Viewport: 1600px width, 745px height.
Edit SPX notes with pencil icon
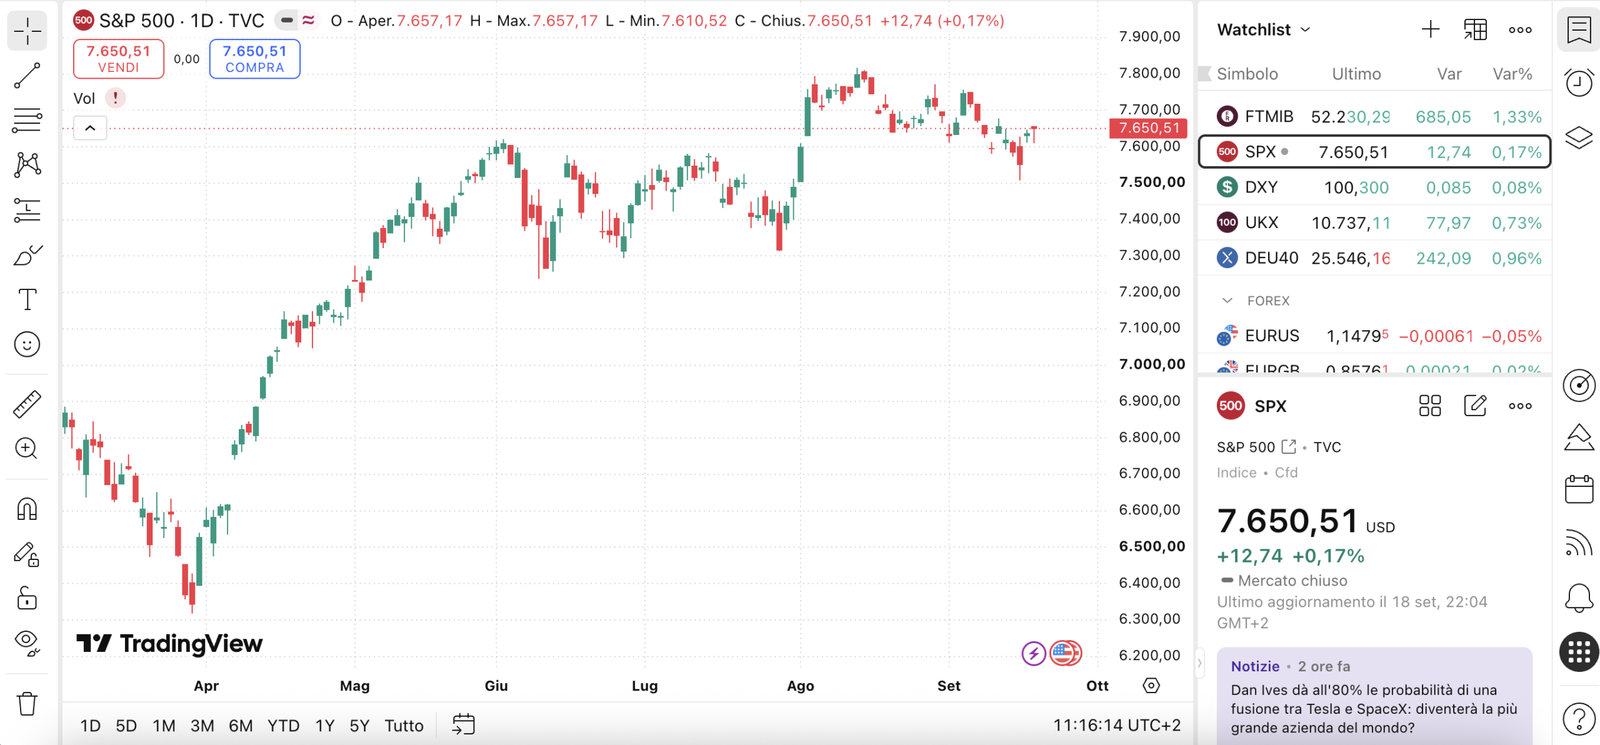1475,406
